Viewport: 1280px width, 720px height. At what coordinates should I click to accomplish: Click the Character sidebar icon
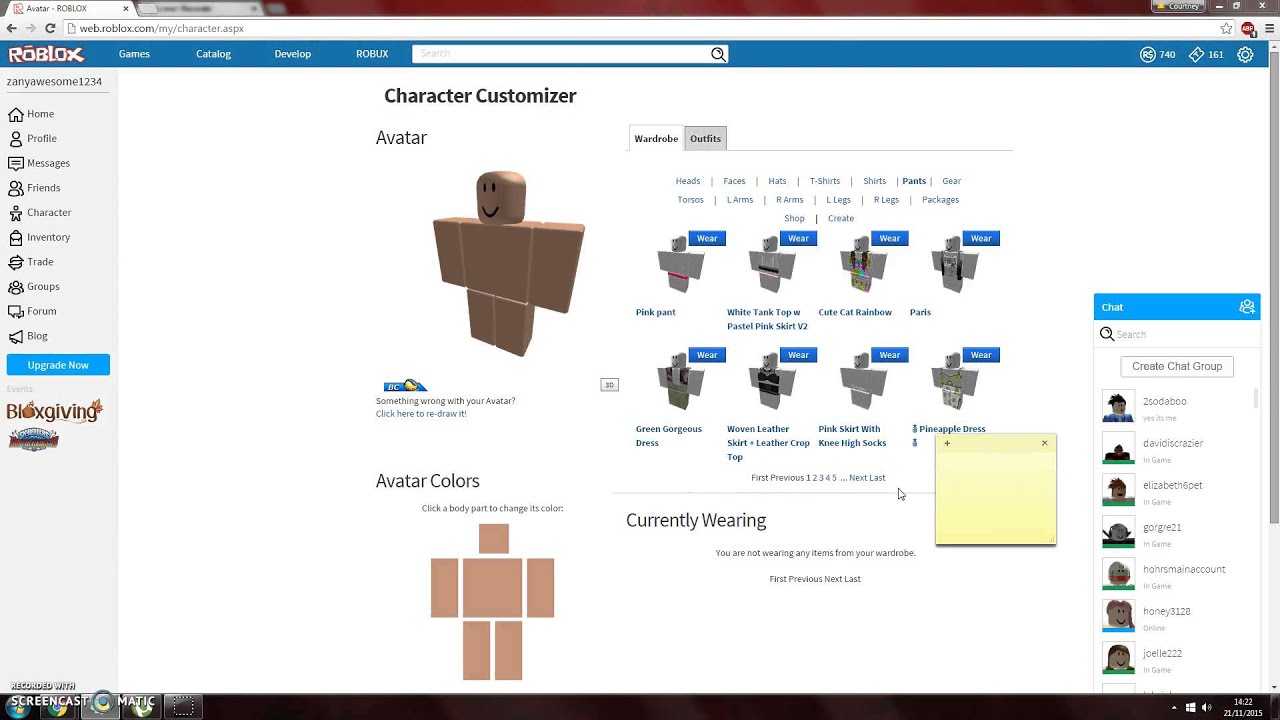(x=16, y=213)
